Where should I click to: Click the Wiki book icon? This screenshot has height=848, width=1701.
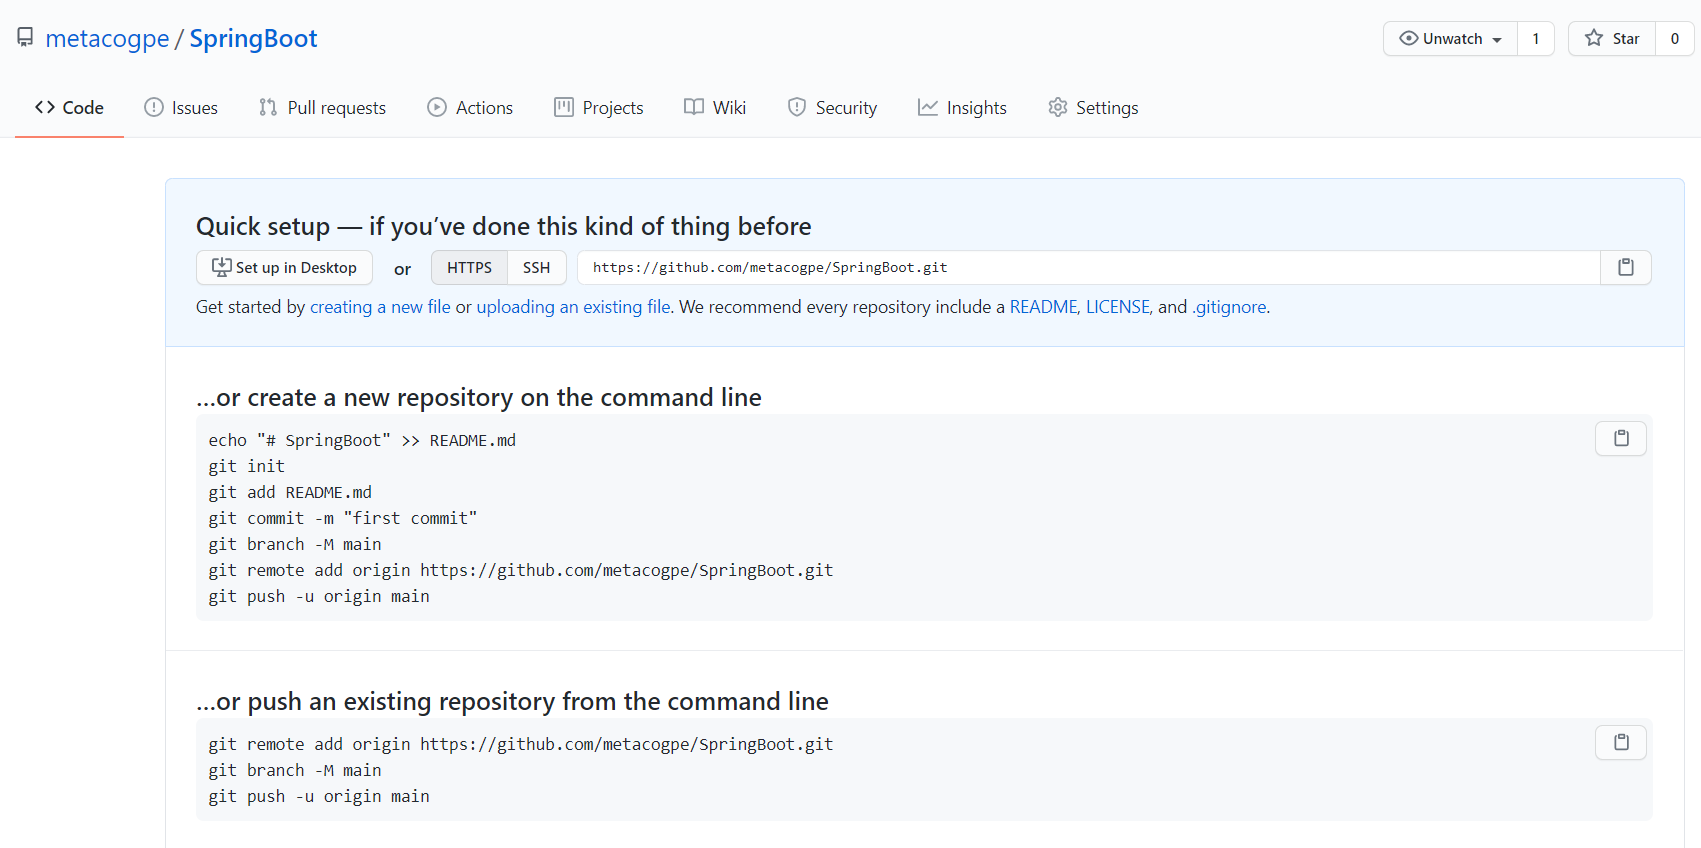tap(694, 107)
